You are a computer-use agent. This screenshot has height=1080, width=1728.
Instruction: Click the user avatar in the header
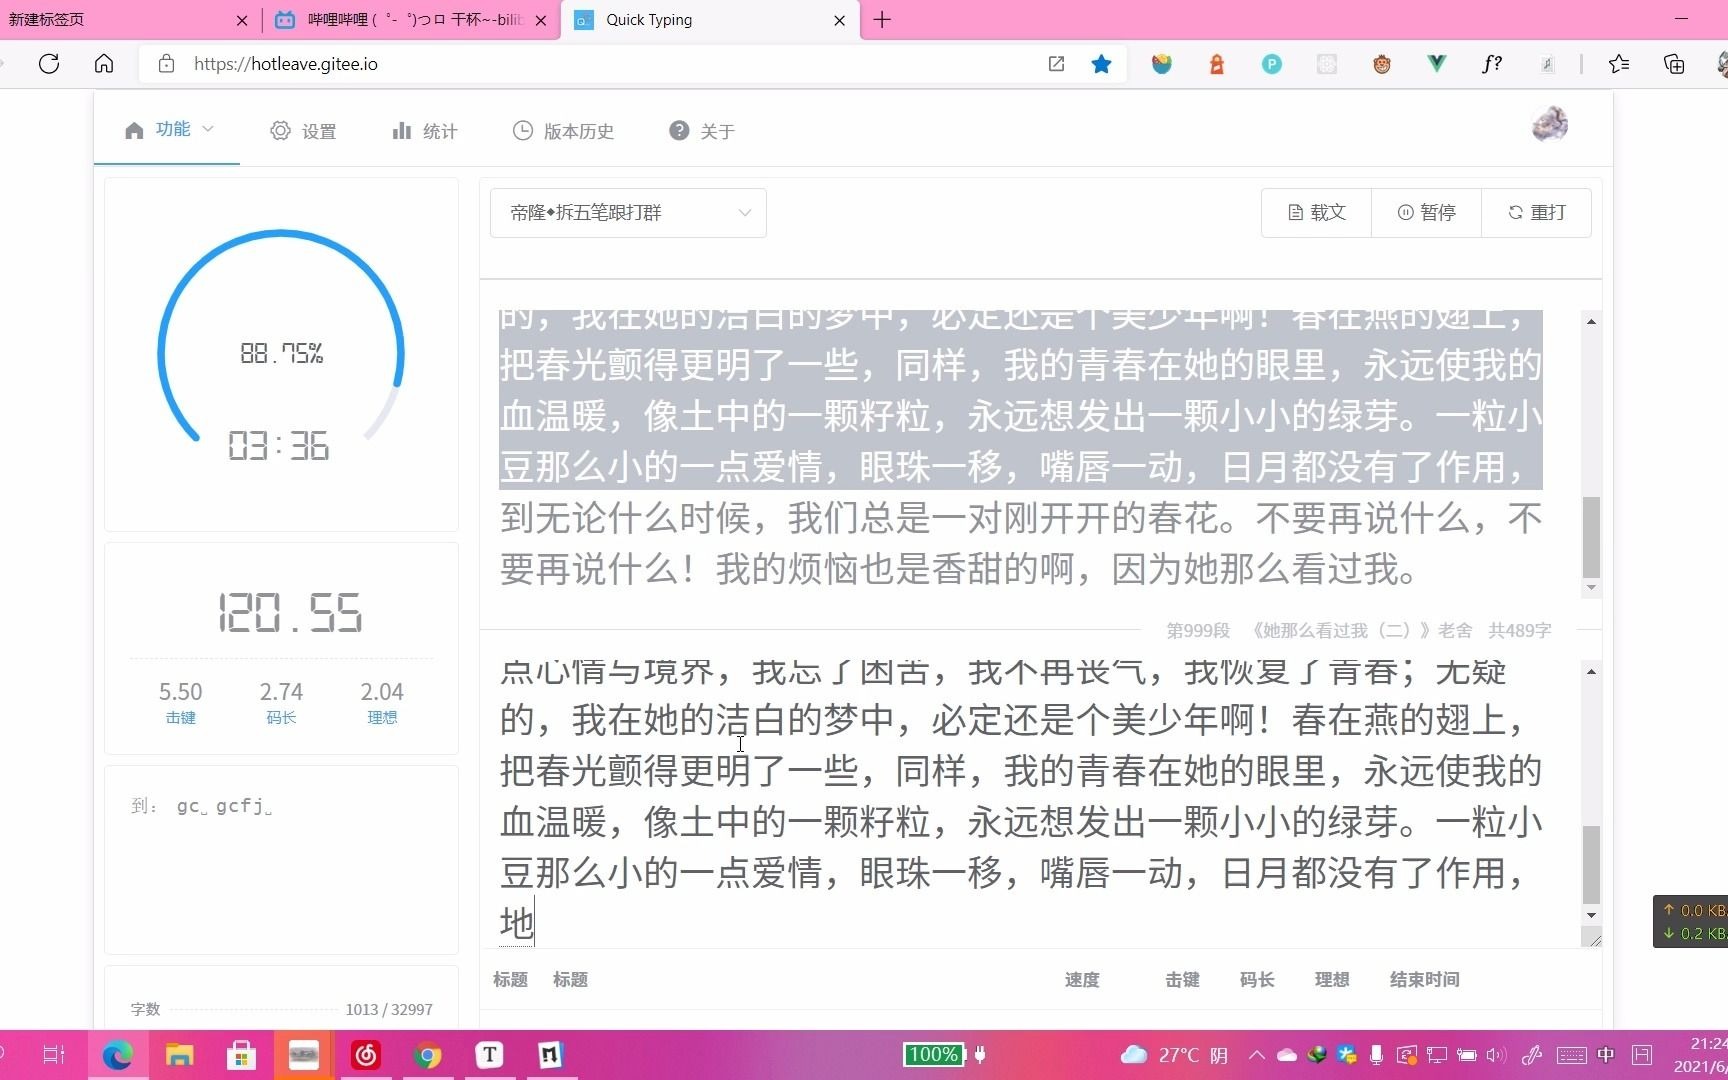[1549, 125]
